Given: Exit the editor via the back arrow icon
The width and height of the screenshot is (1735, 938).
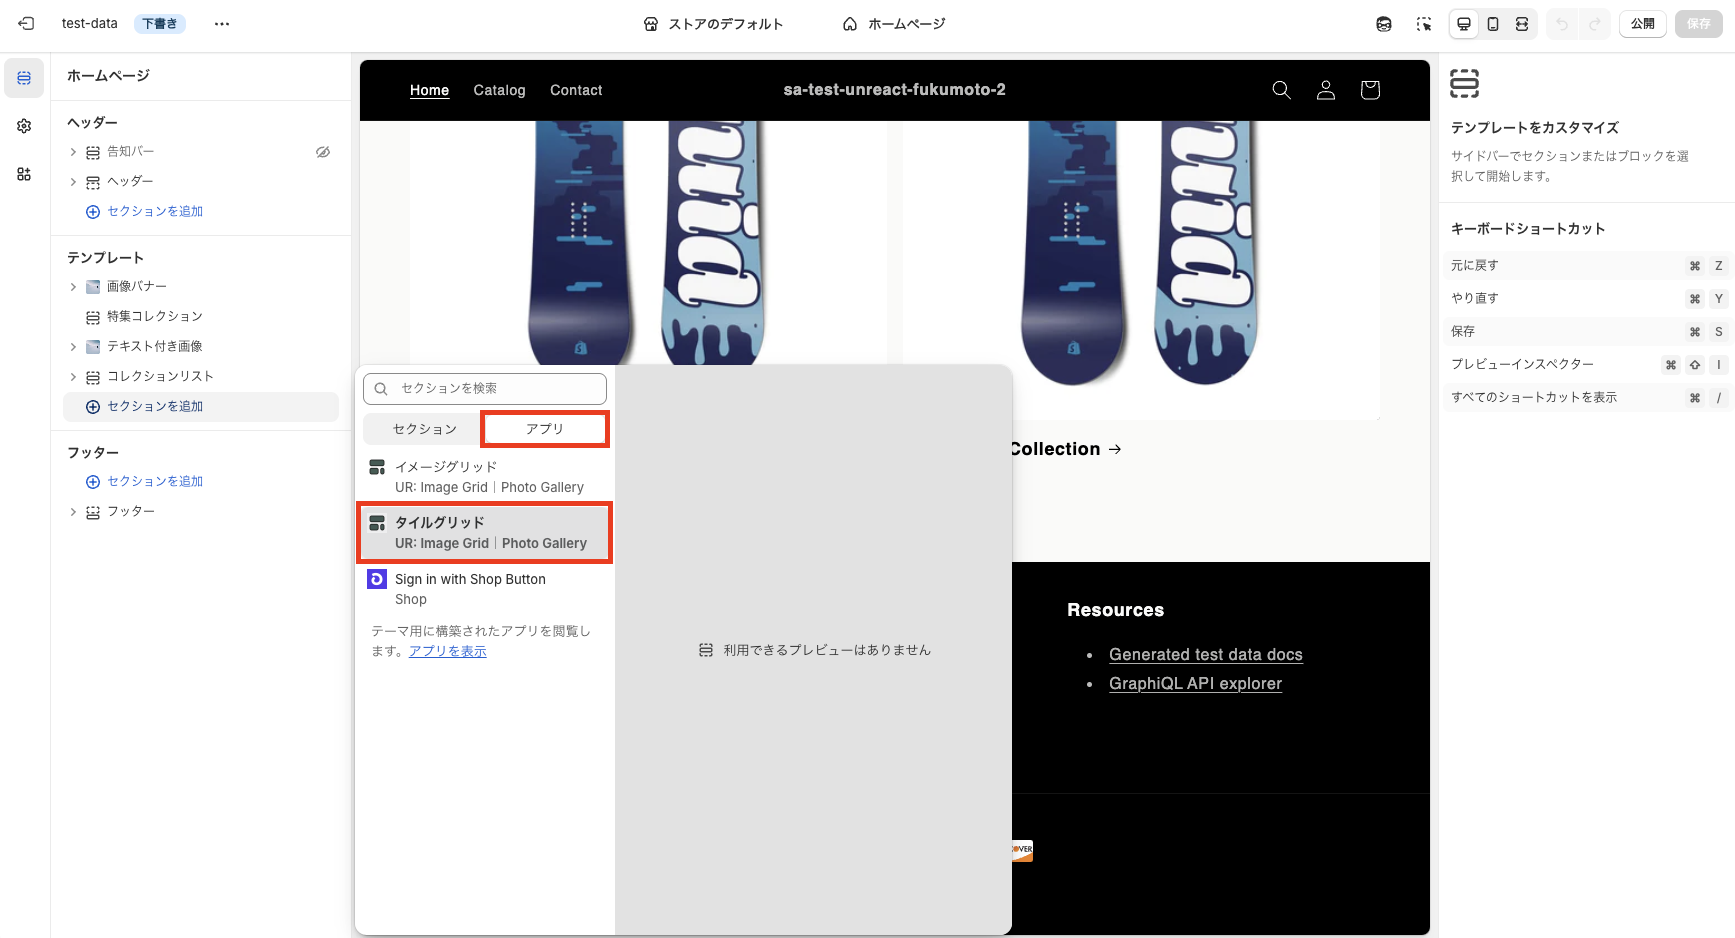Looking at the screenshot, I should pyautogui.click(x=24, y=23).
